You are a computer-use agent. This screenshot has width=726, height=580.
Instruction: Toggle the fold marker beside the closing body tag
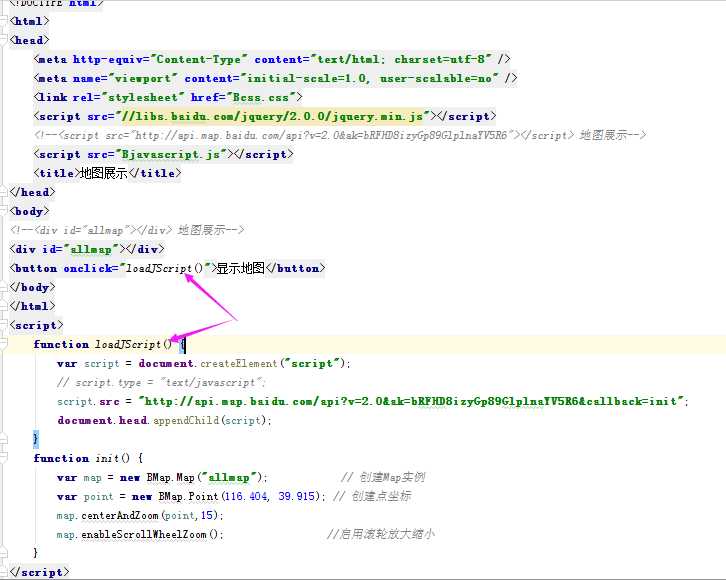point(4,287)
